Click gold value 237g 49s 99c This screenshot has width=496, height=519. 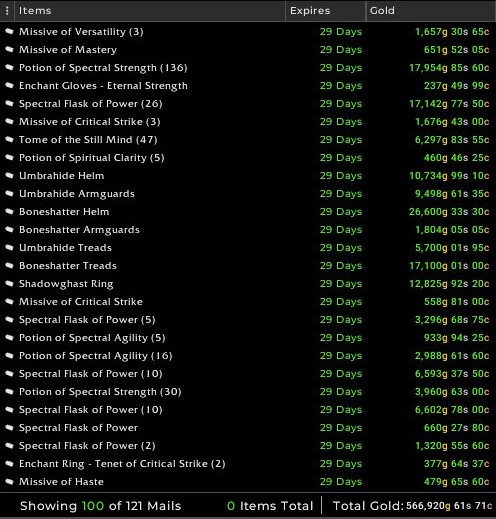tap(457, 85)
